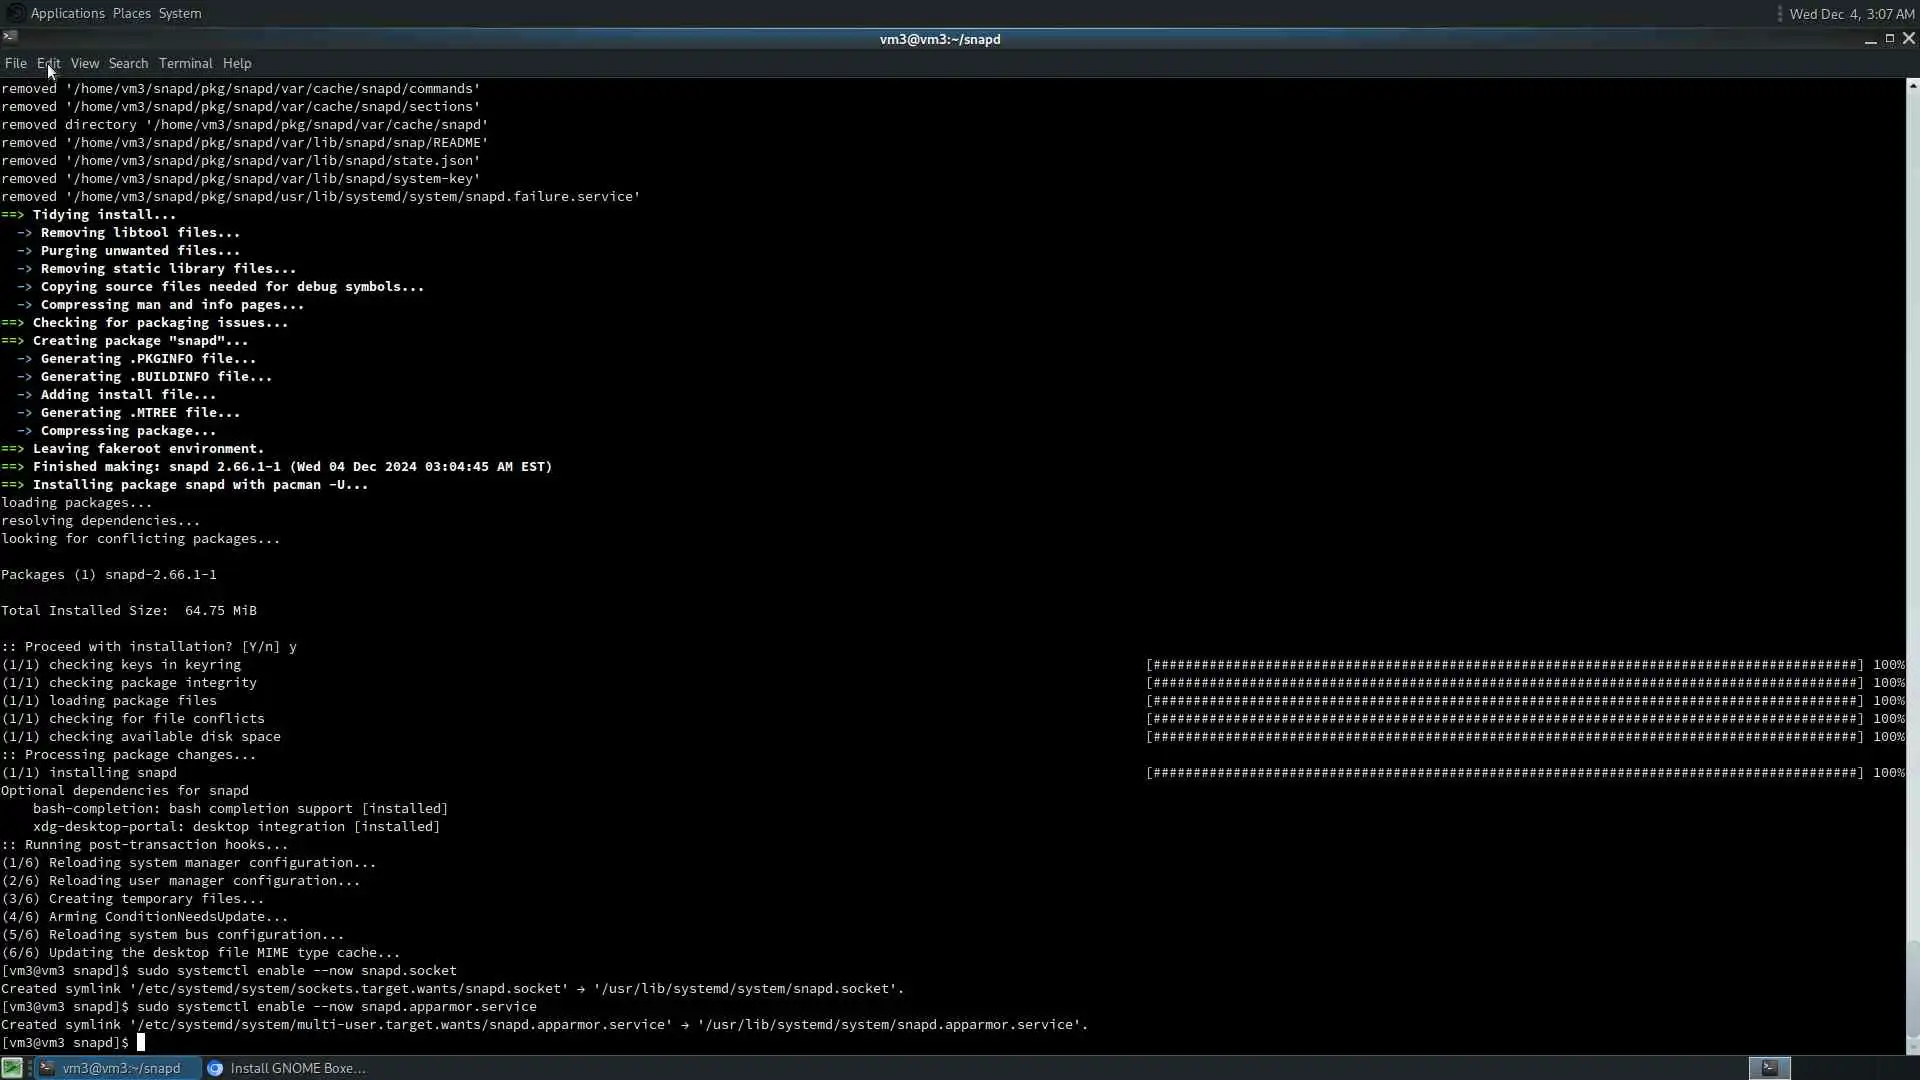Open the View menu

84,63
